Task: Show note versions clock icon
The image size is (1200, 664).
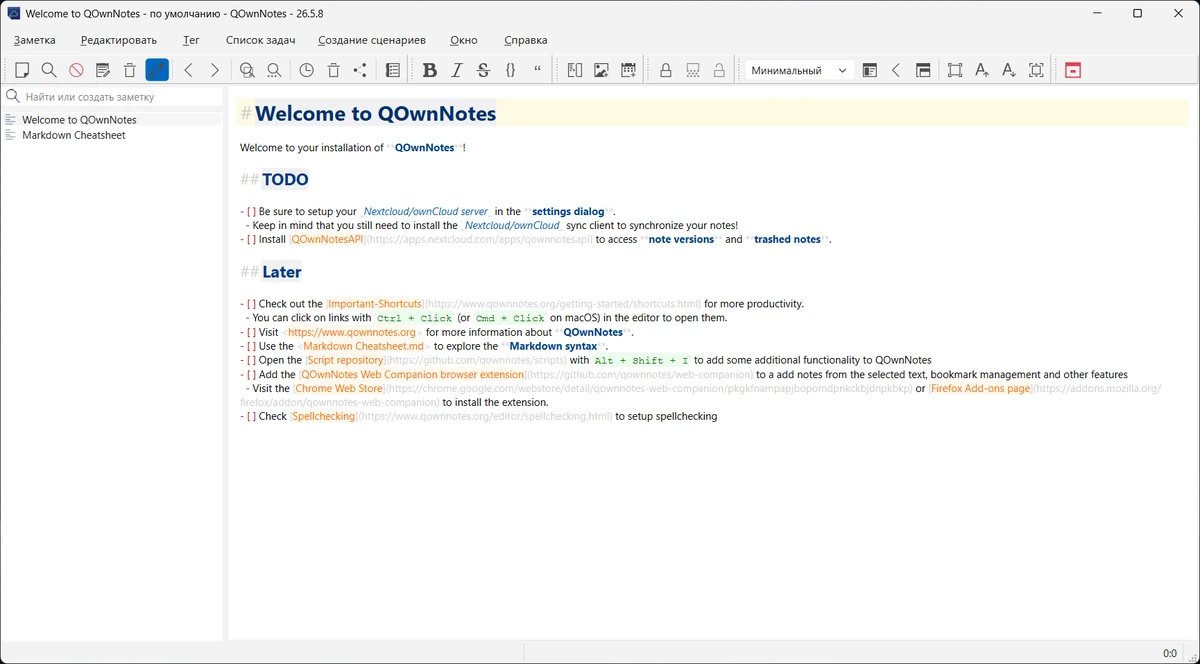Action: click(x=306, y=70)
